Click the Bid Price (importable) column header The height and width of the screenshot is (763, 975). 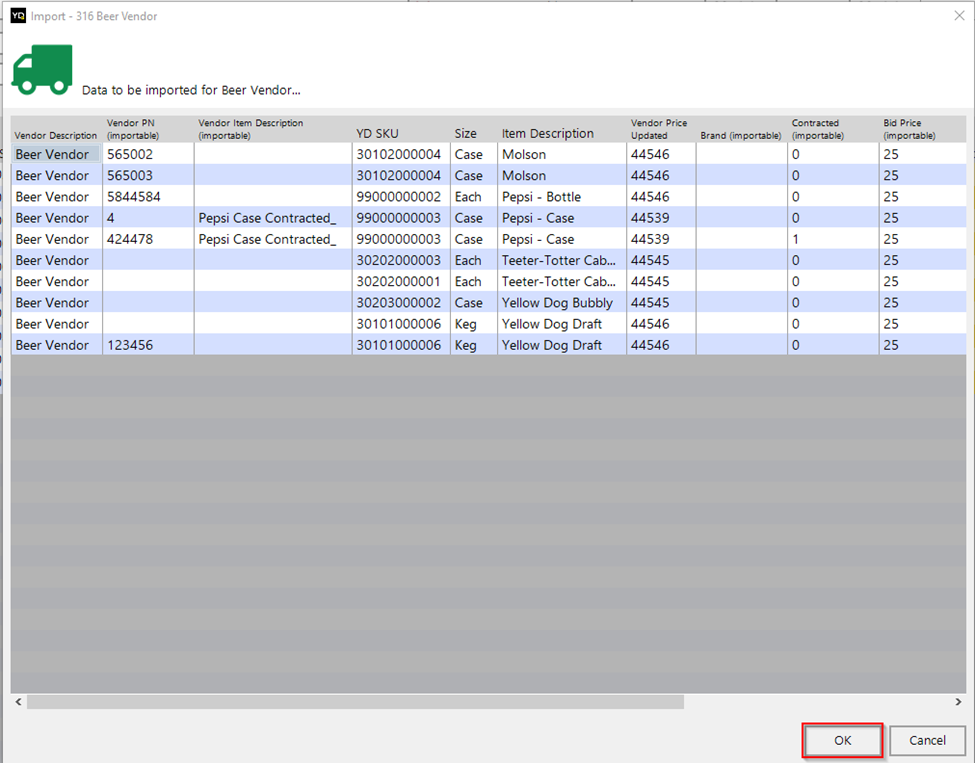pos(923,129)
